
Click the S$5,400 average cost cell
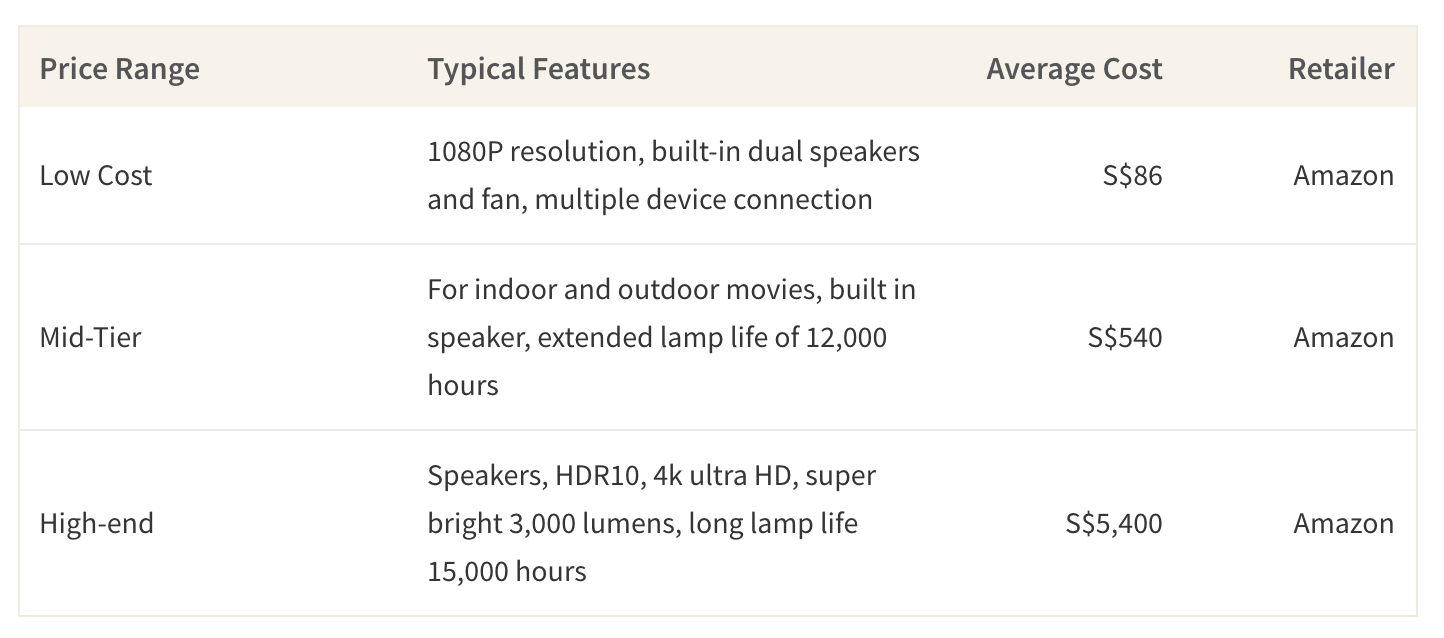click(x=1114, y=523)
